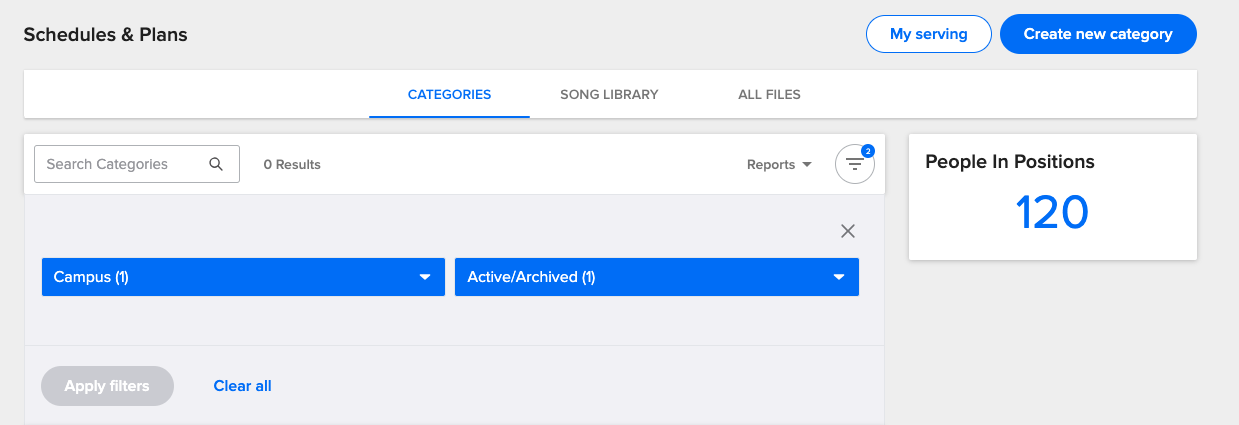Switch to the Categories tab

449,95
